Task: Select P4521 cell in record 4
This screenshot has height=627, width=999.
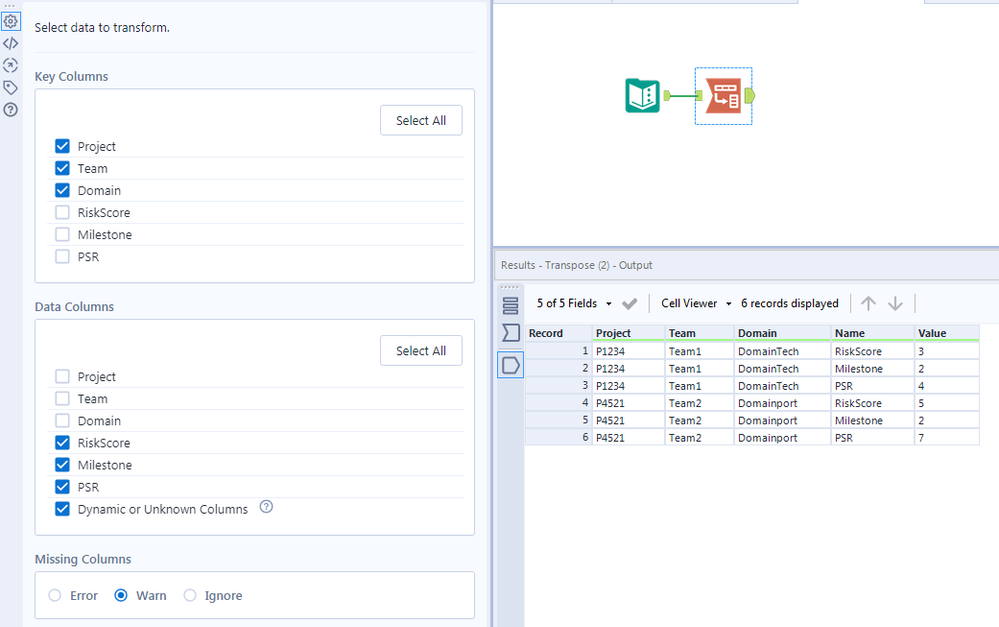Action: point(628,403)
